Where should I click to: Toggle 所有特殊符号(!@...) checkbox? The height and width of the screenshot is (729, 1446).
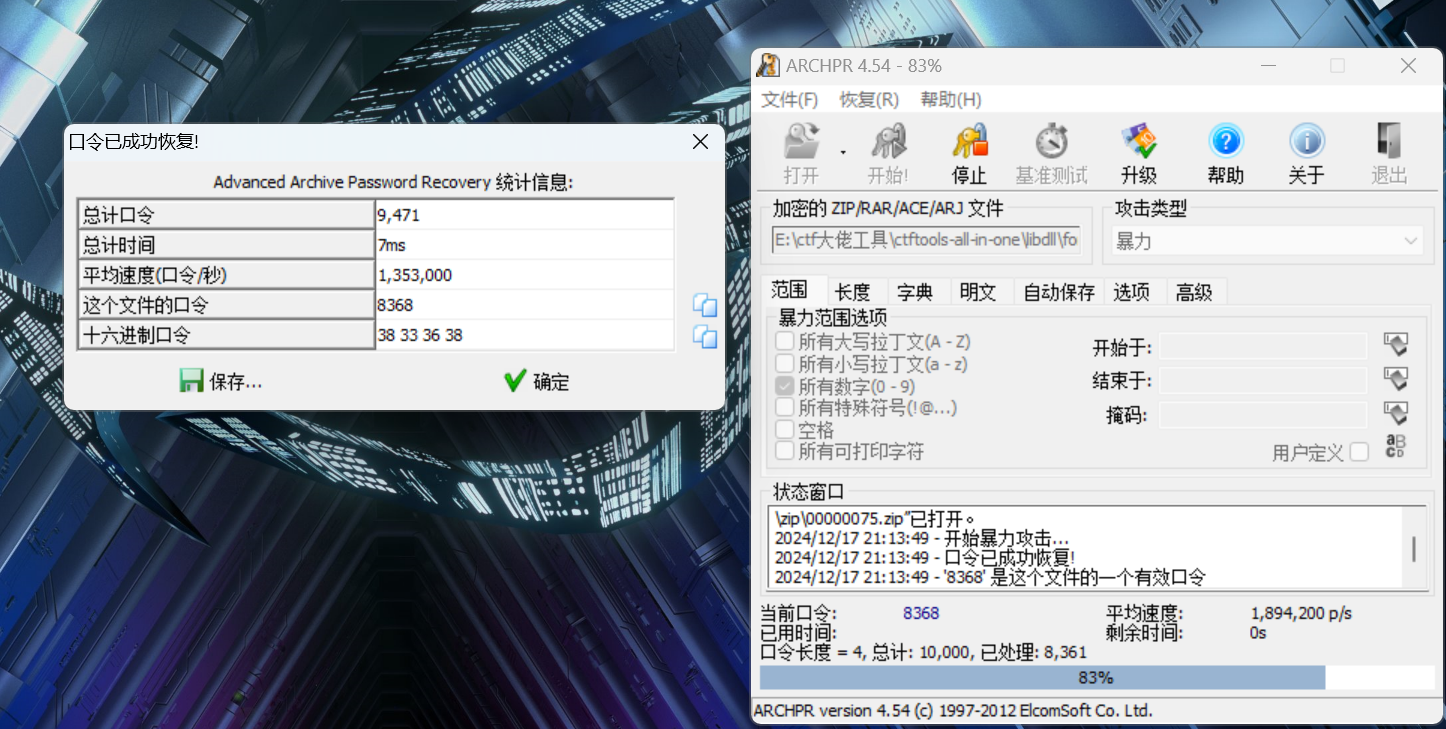point(785,408)
